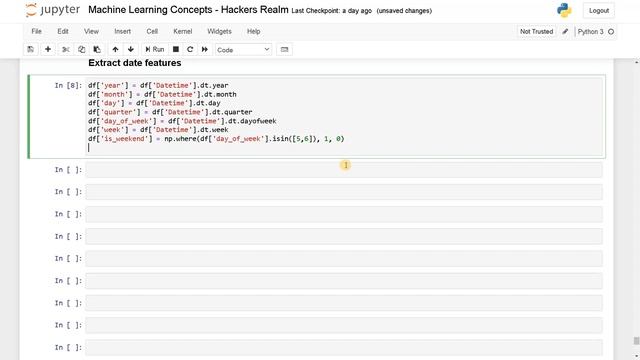640x360 pixels.
Task: Click the Extract date features heading
Action: tap(135, 63)
